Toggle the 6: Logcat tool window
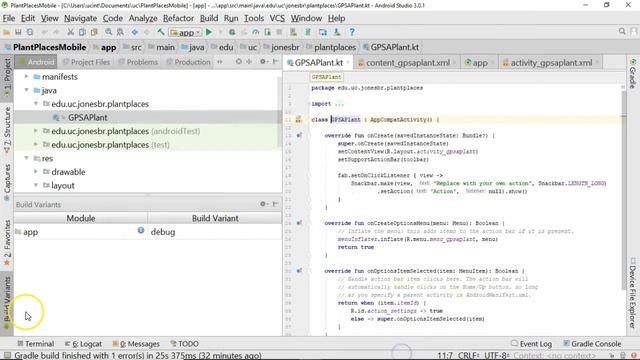Image resolution: width=640 pixels, height=360 pixels. click(83, 344)
